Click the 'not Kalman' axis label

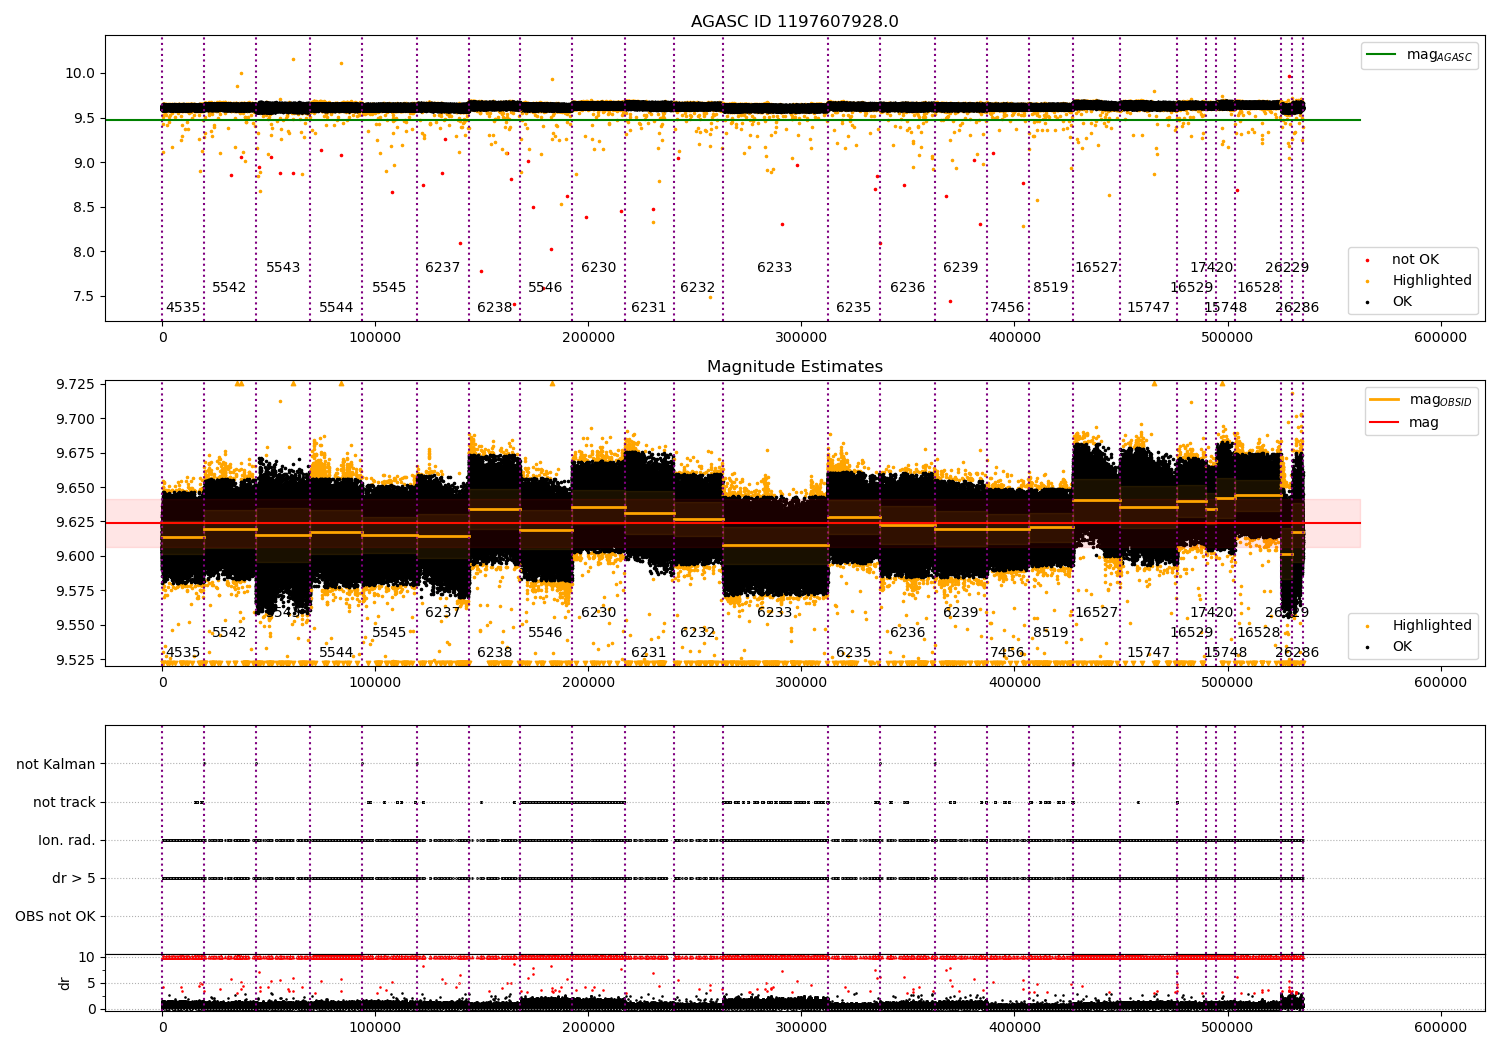56,765
